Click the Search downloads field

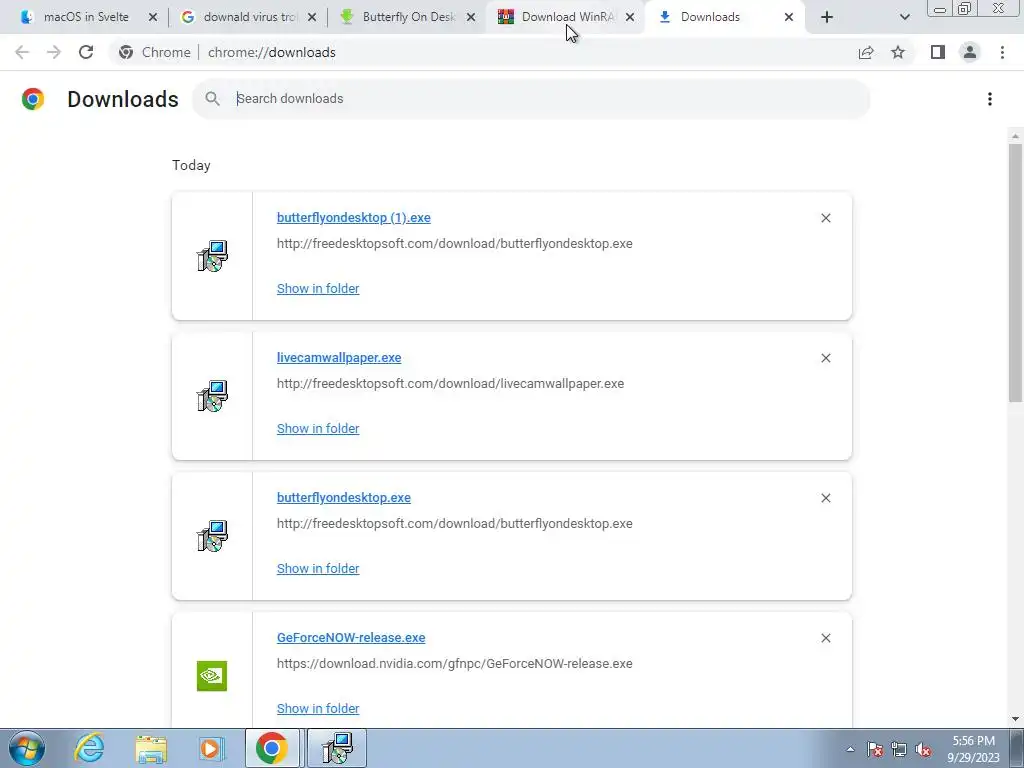531,99
